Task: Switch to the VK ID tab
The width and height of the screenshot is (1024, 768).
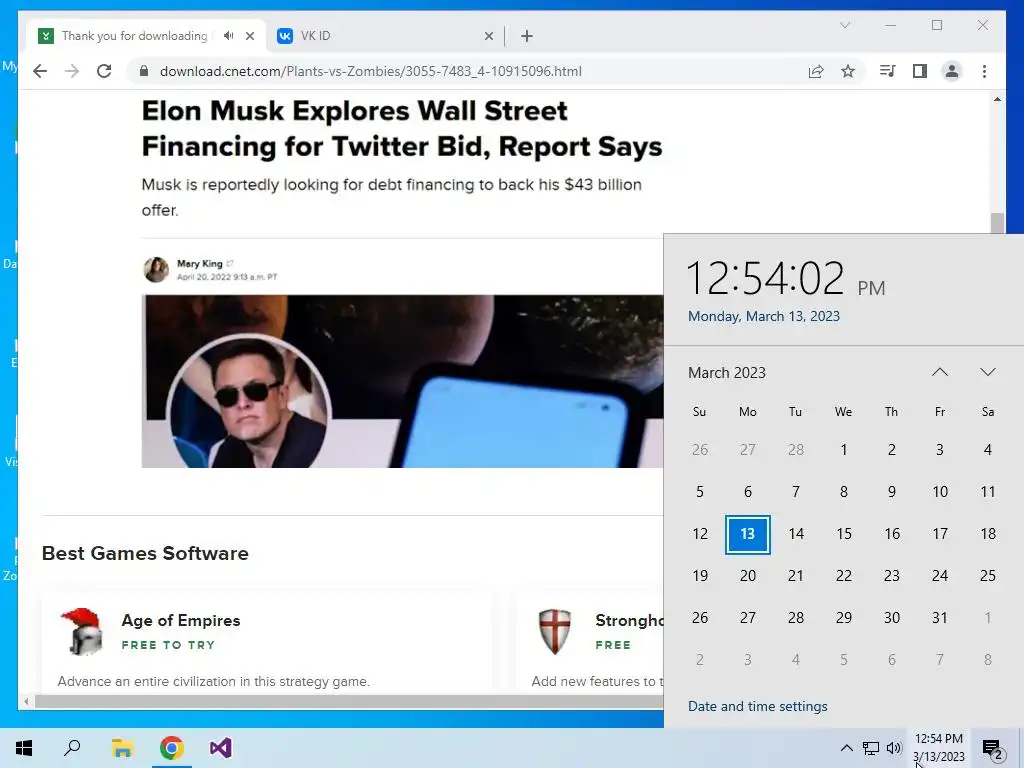Action: click(385, 36)
